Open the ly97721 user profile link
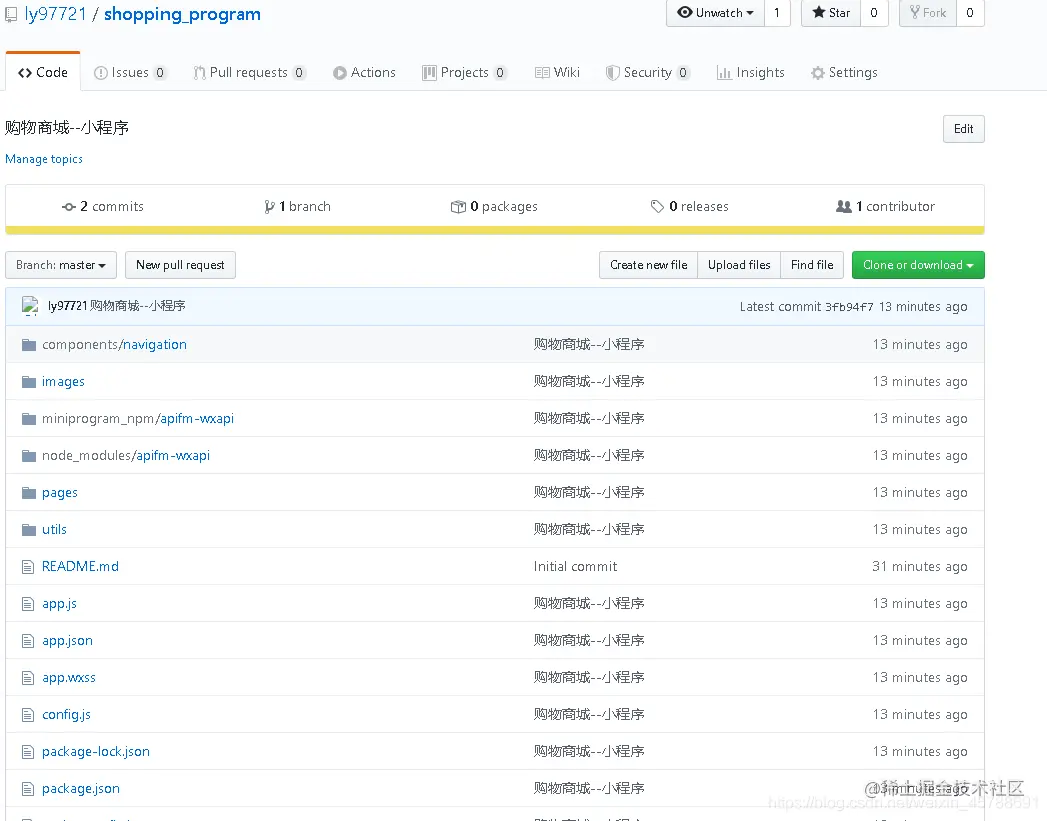 (x=55, y=14)
